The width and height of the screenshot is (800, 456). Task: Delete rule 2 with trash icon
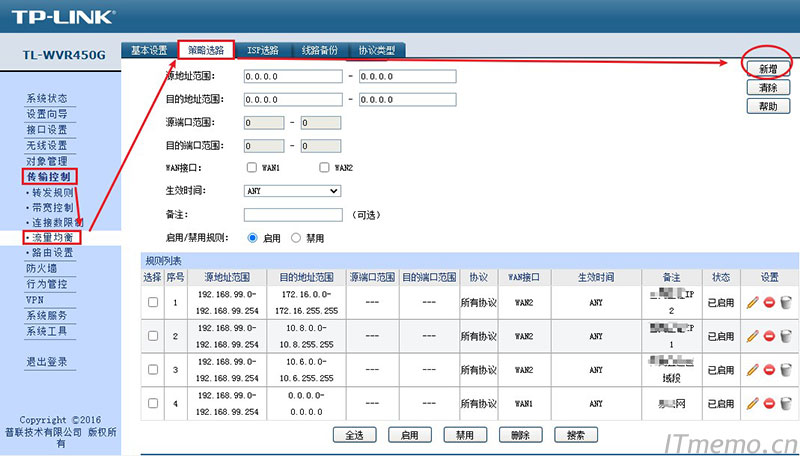(786, 336)
